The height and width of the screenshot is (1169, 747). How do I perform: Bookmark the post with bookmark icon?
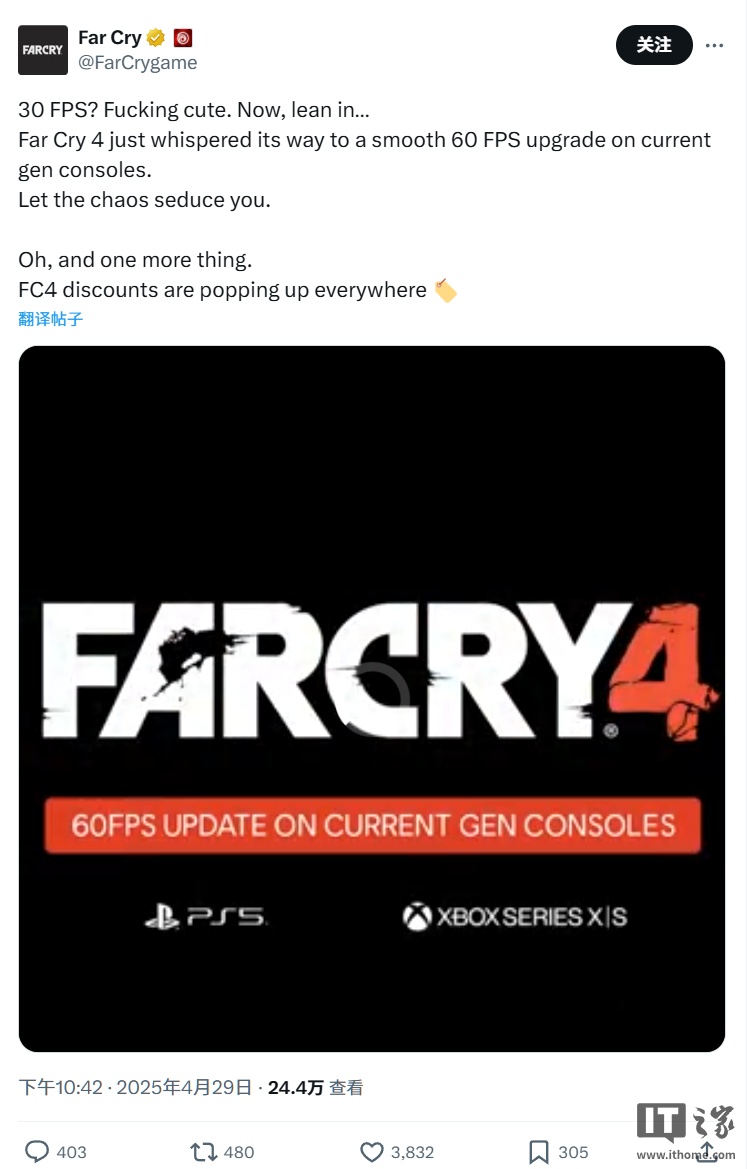538,1152
